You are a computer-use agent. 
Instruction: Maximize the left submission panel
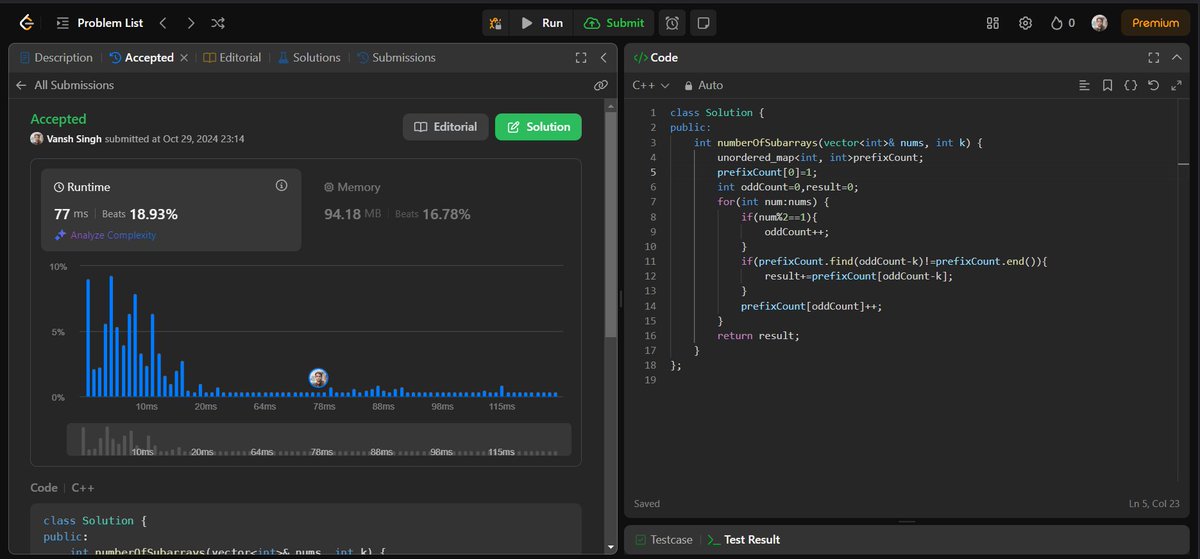pyautogui.click(x=581, y=58)
